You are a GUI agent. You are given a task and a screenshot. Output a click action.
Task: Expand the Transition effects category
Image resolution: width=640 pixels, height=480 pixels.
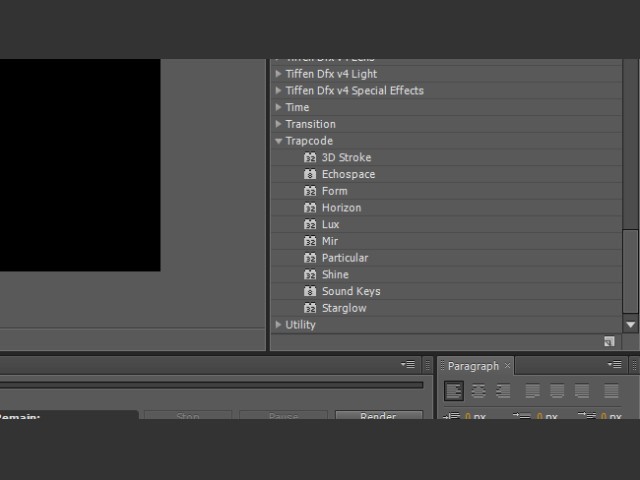[x=278, y=124]
